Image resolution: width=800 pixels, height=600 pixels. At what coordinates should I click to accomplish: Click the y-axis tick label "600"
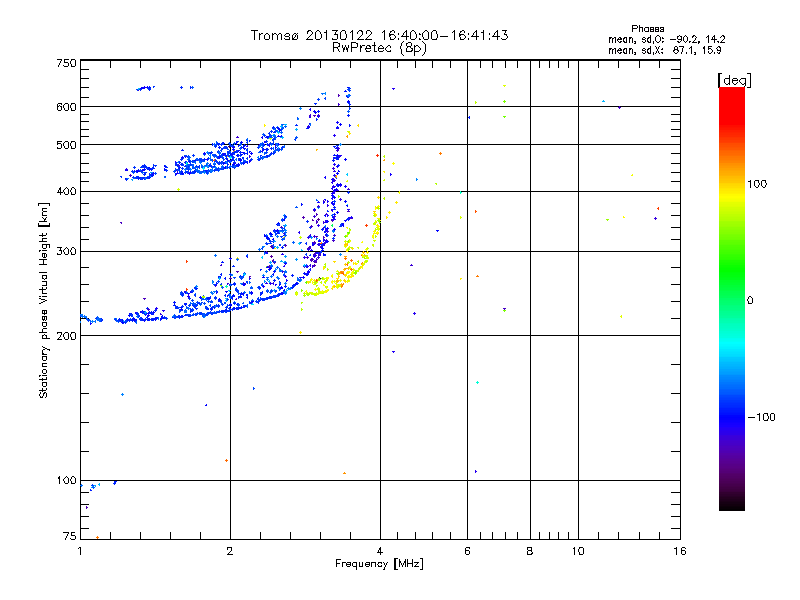(x=66, y=107)
